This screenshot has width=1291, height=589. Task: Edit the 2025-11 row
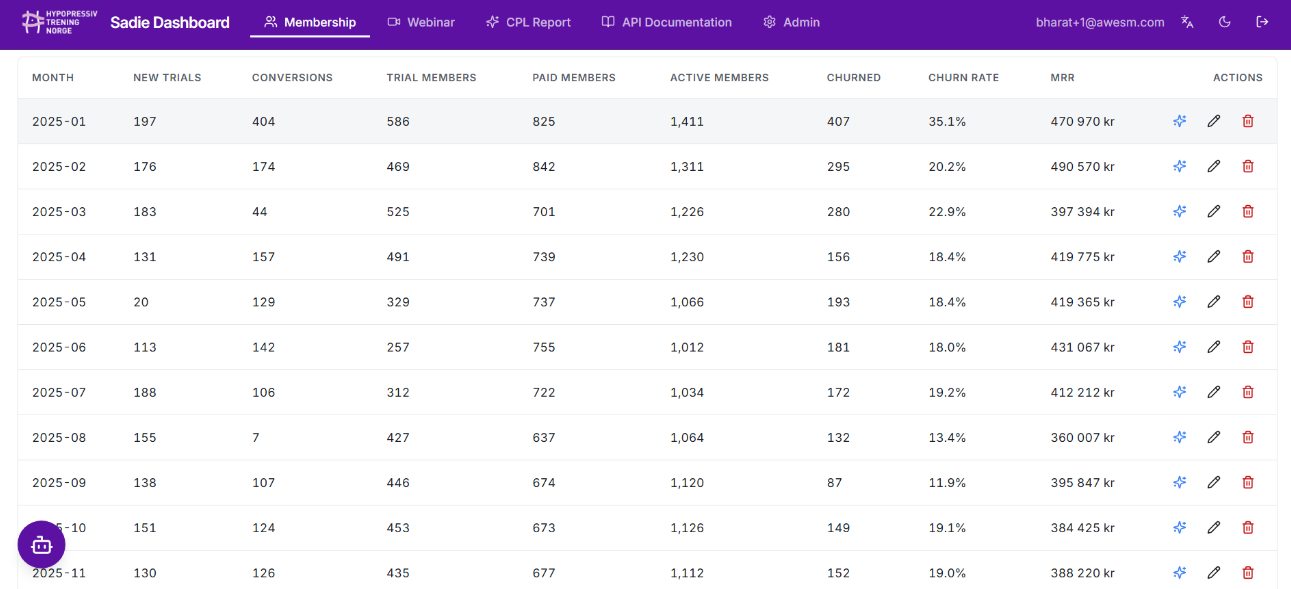coord(1214,572)
